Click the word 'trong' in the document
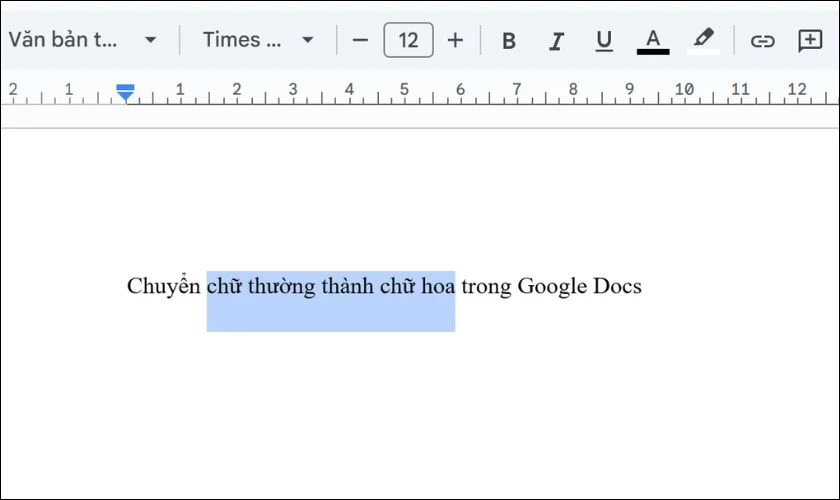840x500 pixels. click(486, 287)
